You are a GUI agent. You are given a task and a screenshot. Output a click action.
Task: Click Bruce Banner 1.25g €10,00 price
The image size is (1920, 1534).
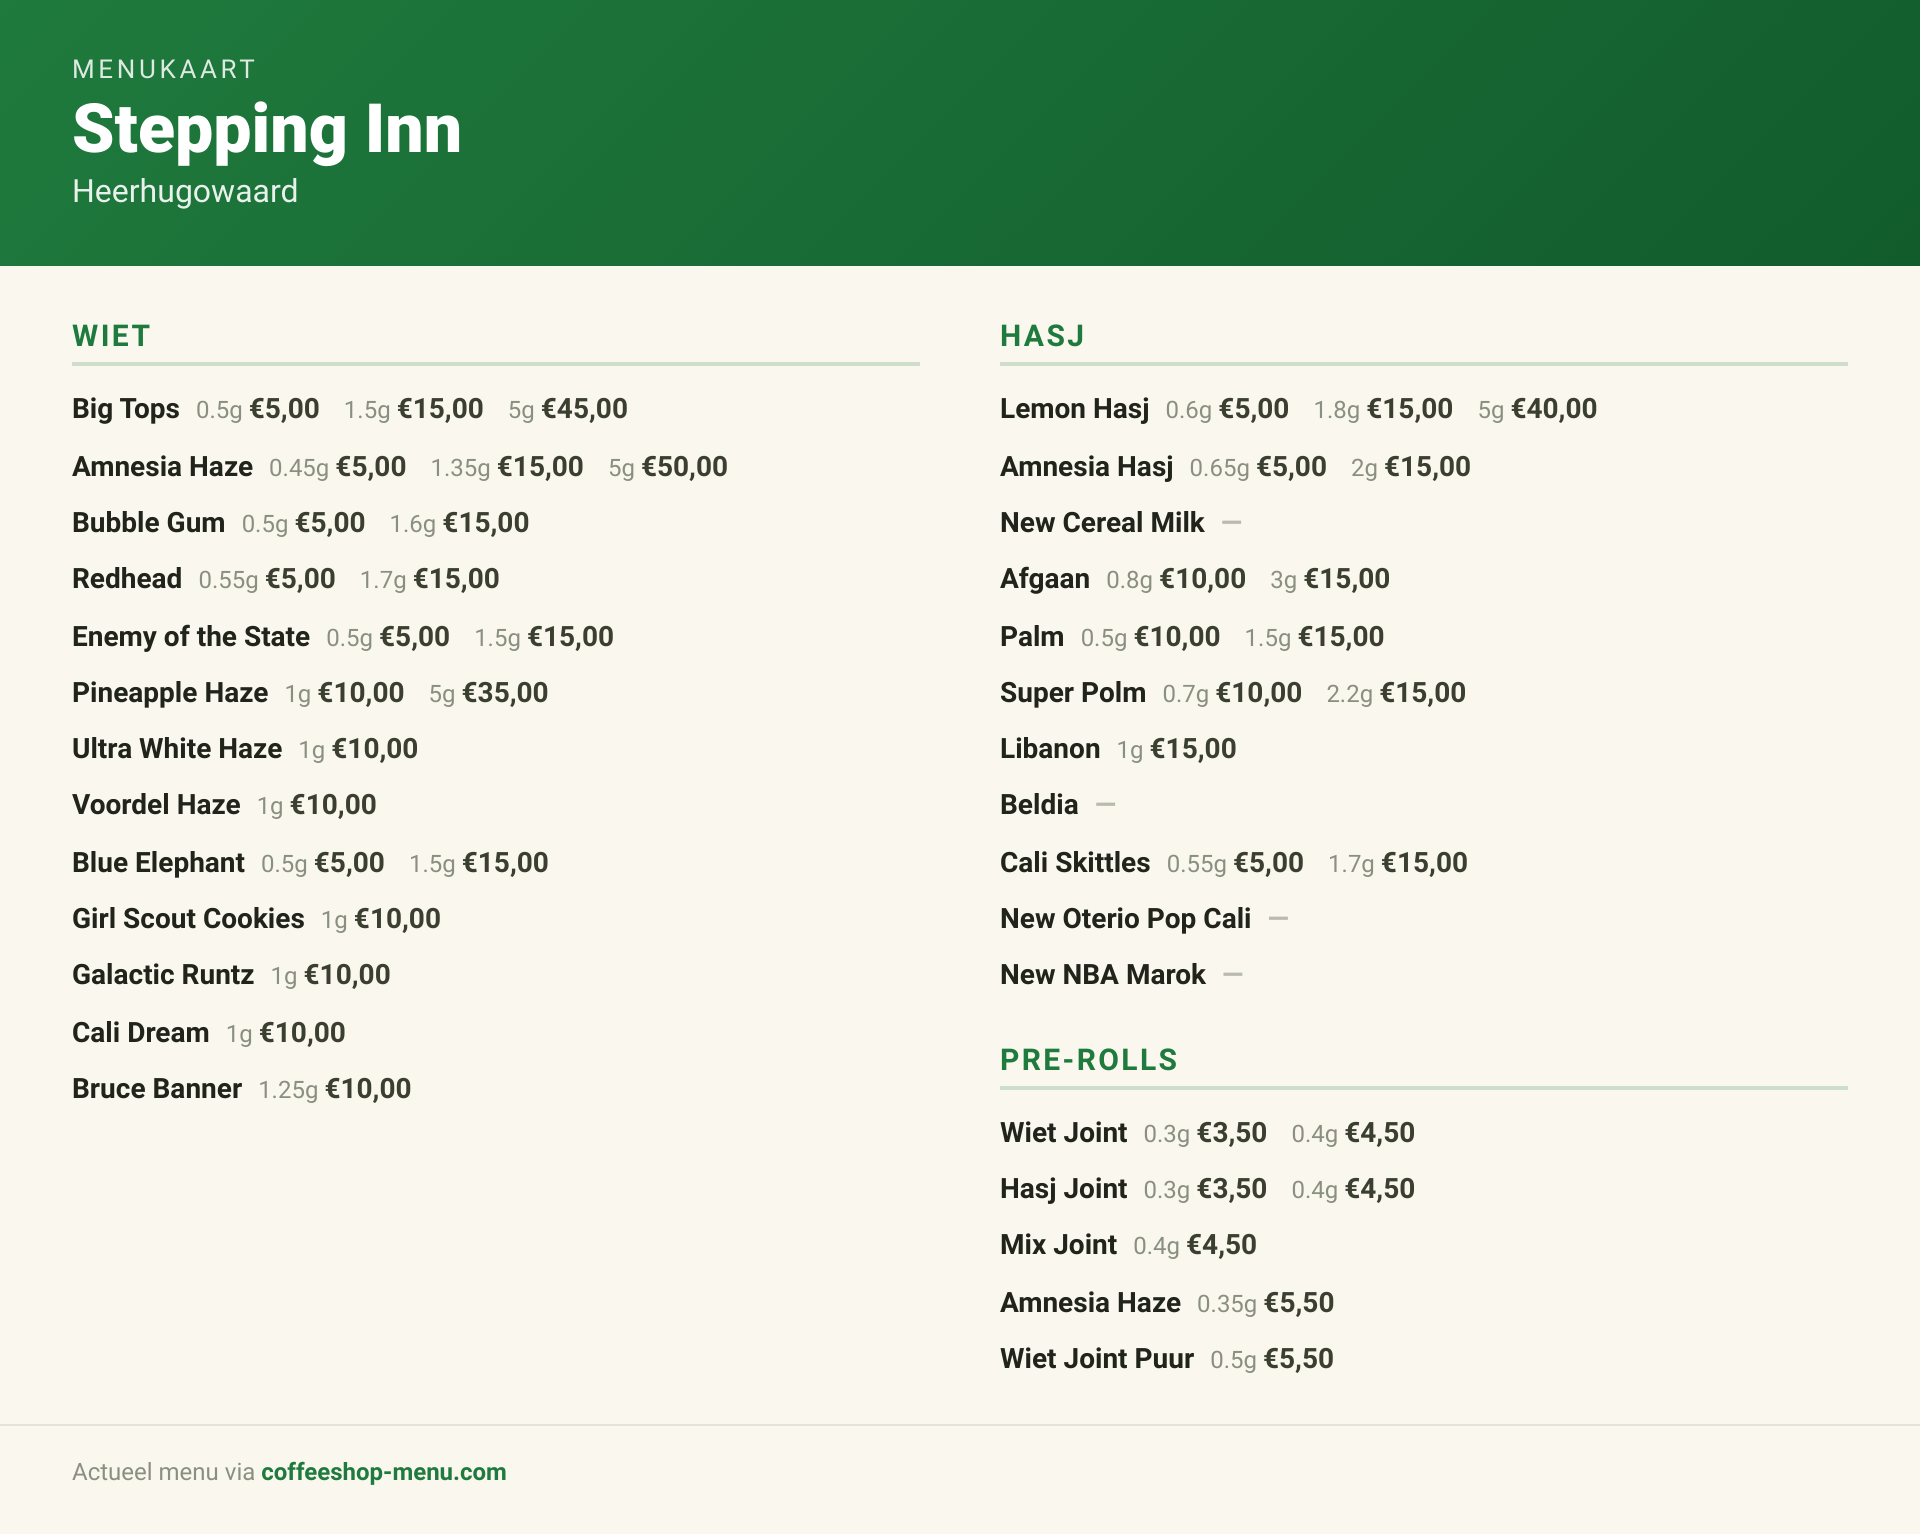pos(335,1089)
